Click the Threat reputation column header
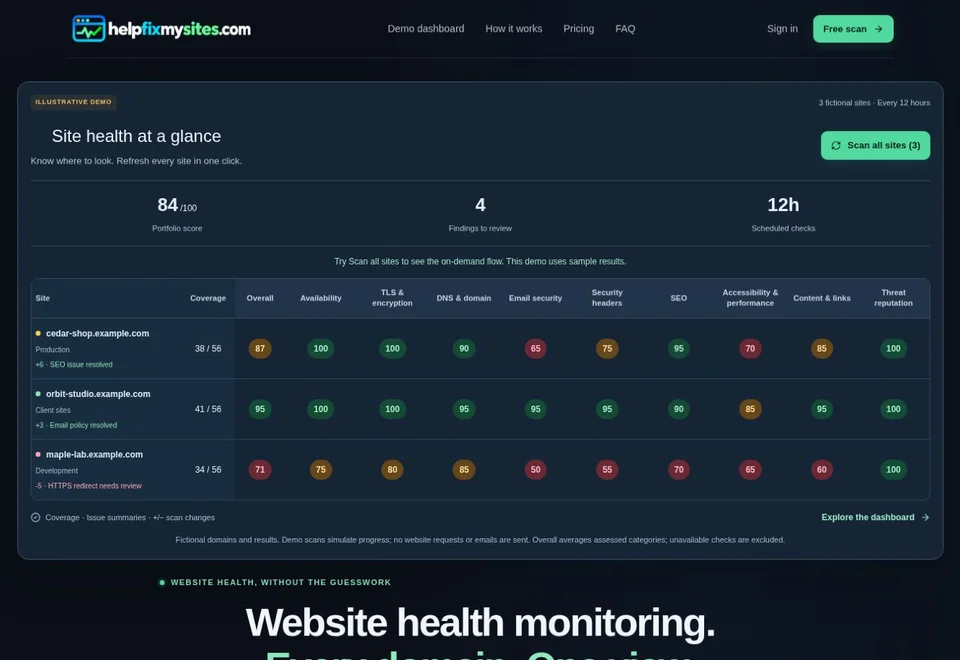The image size is (960, 660). point(893,298)
